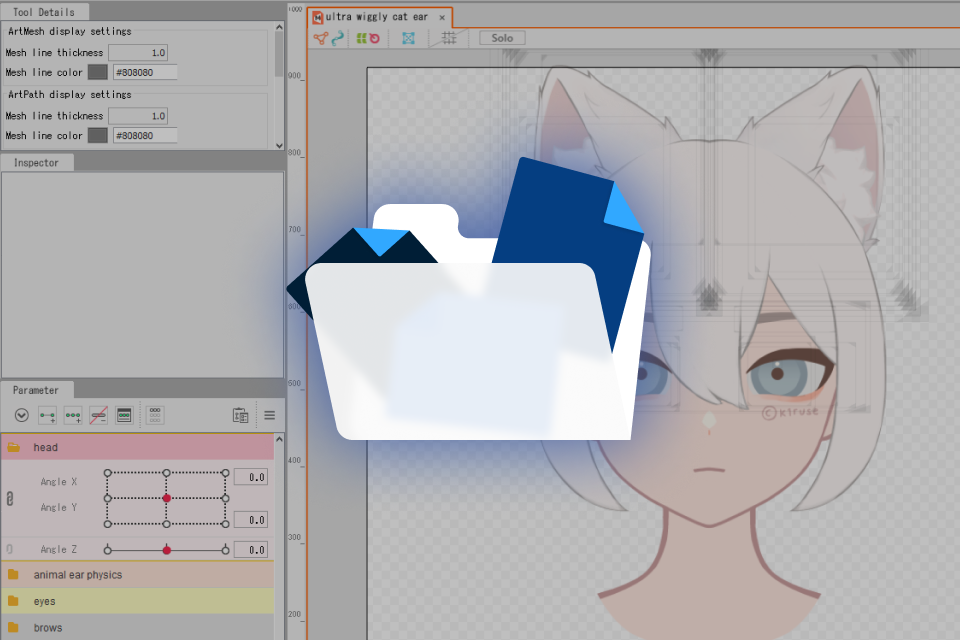Click the Angle X value field
The height and width of the screenshot is (640, 960).
(x=251, y=477)
